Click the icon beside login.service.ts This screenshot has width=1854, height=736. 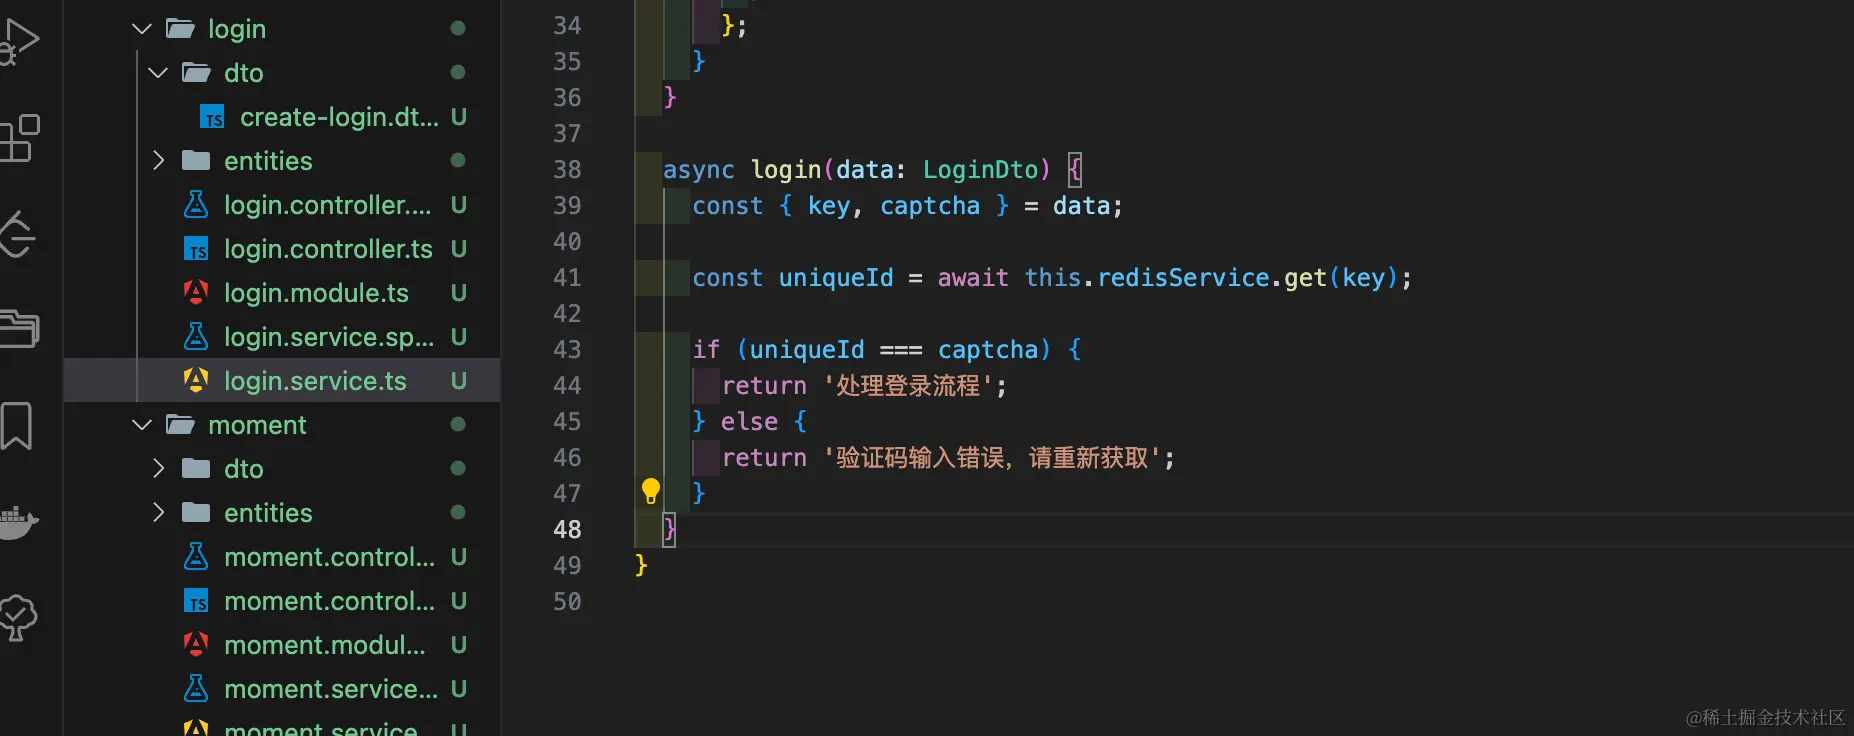[x=196, y=380]
